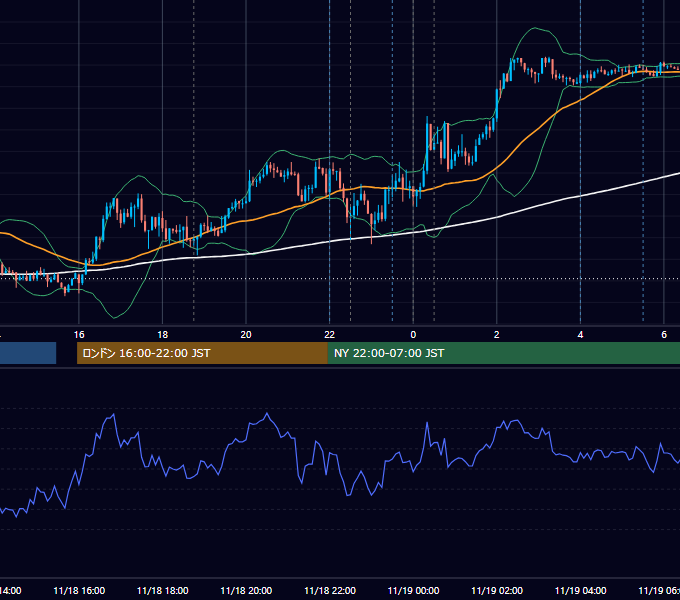Click the 11/19 02:00 date label
The image size is (680, 600).
click(x=497, y=591)
